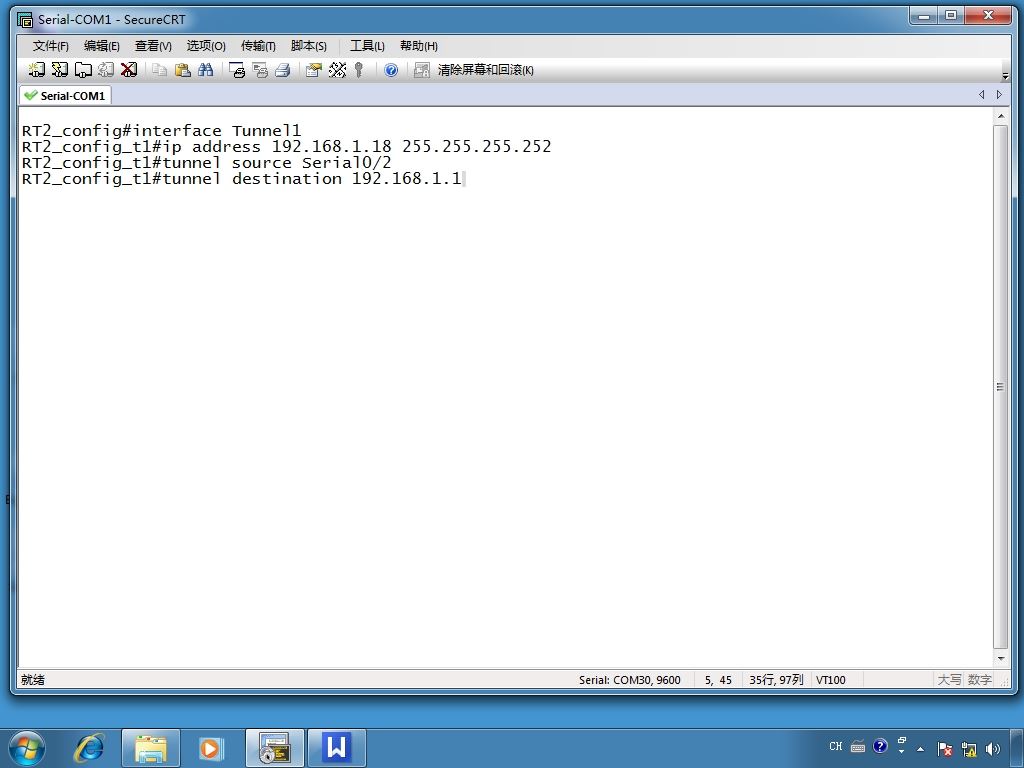Open the 帮助(H) menu
This screenshot has width=1024, height=768.
419,46
